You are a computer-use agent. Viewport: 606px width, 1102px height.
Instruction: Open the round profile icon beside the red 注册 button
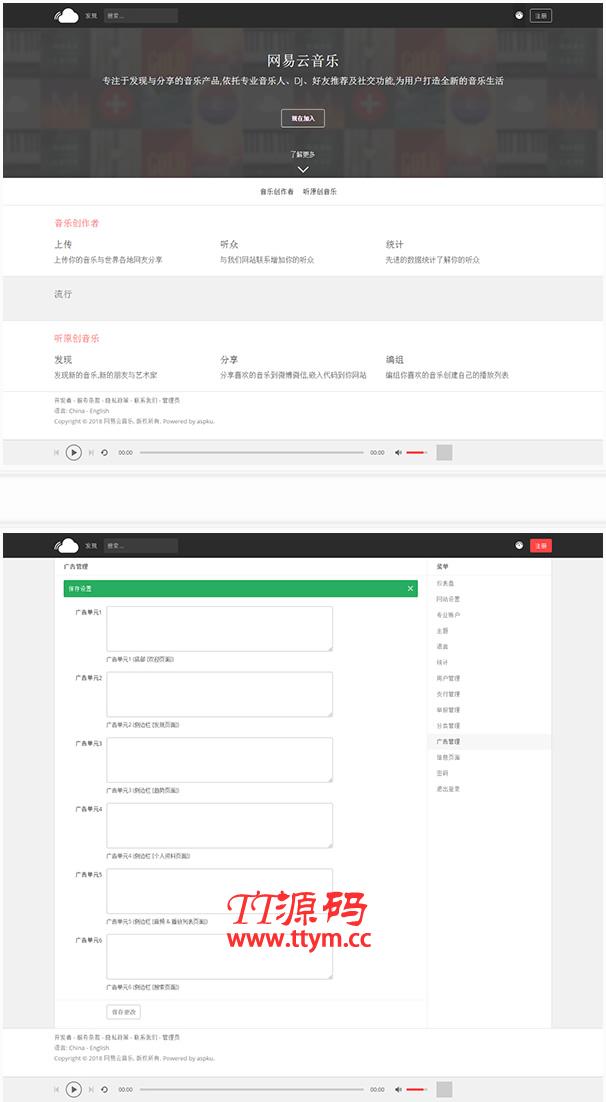pos(519,545)
